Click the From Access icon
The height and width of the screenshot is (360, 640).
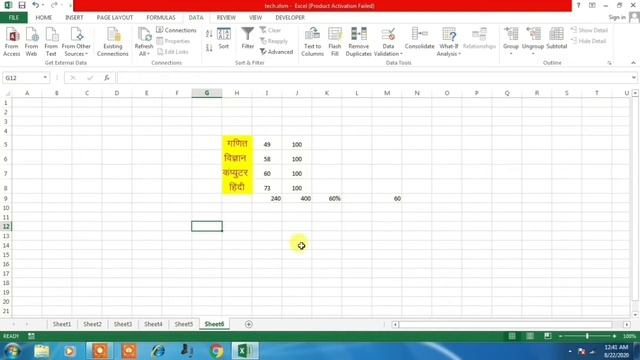point(12,42)
